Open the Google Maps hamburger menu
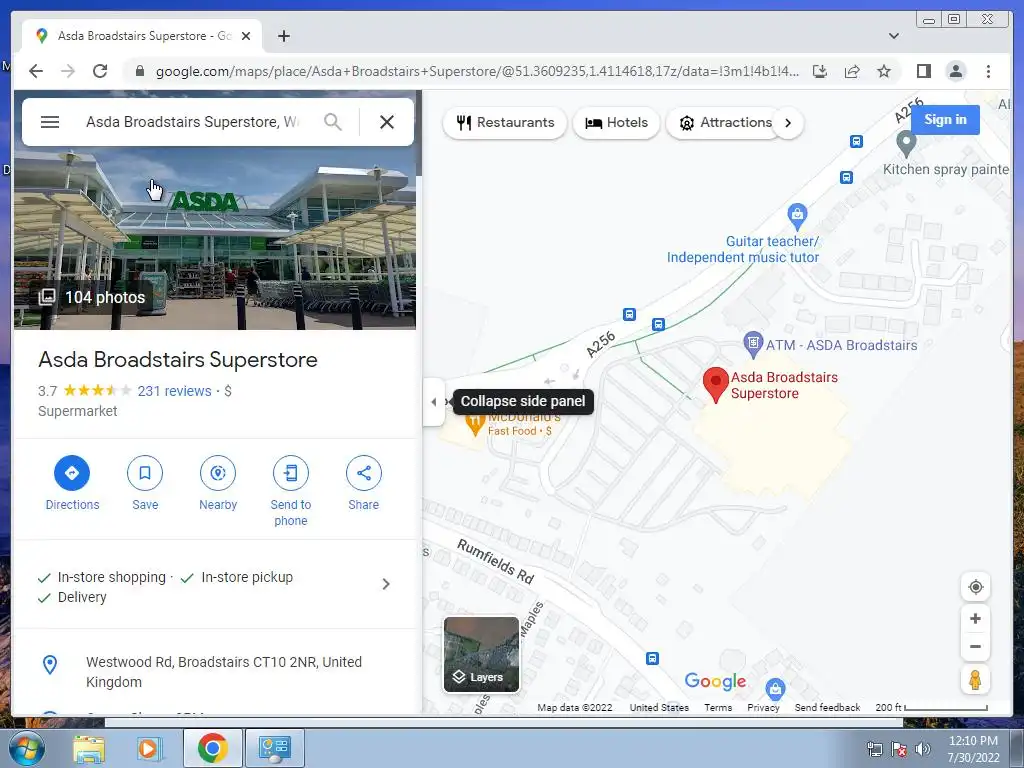 pos(50,122)
